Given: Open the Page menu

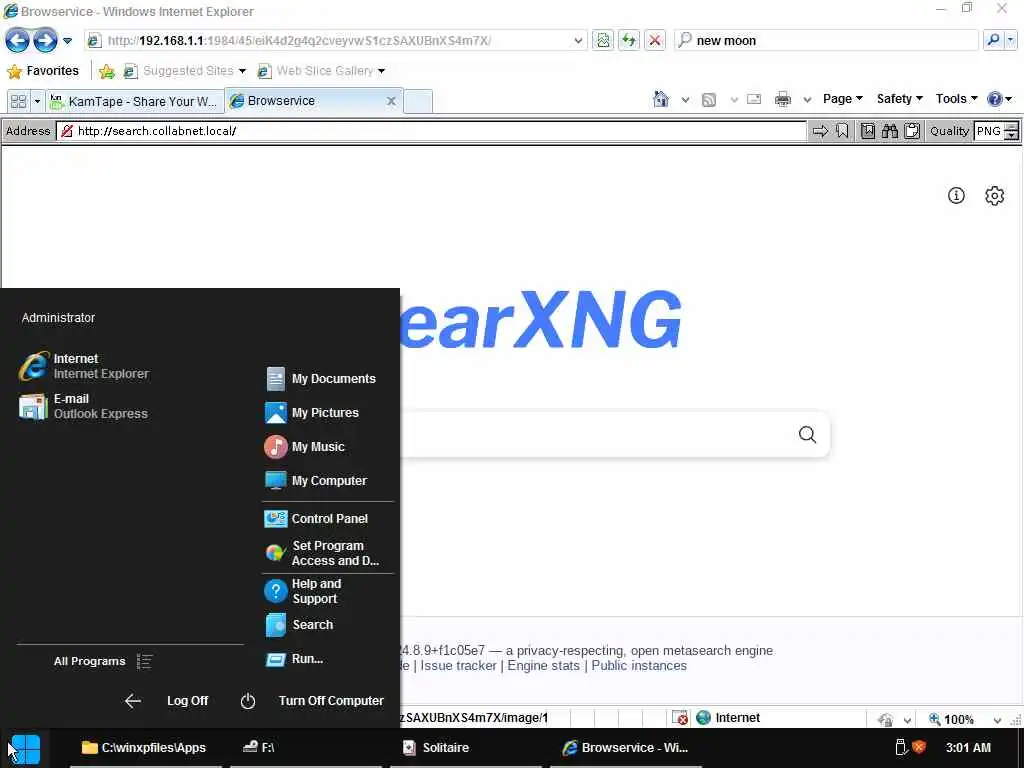Looking at the screenshot, I should coord(842,99).
